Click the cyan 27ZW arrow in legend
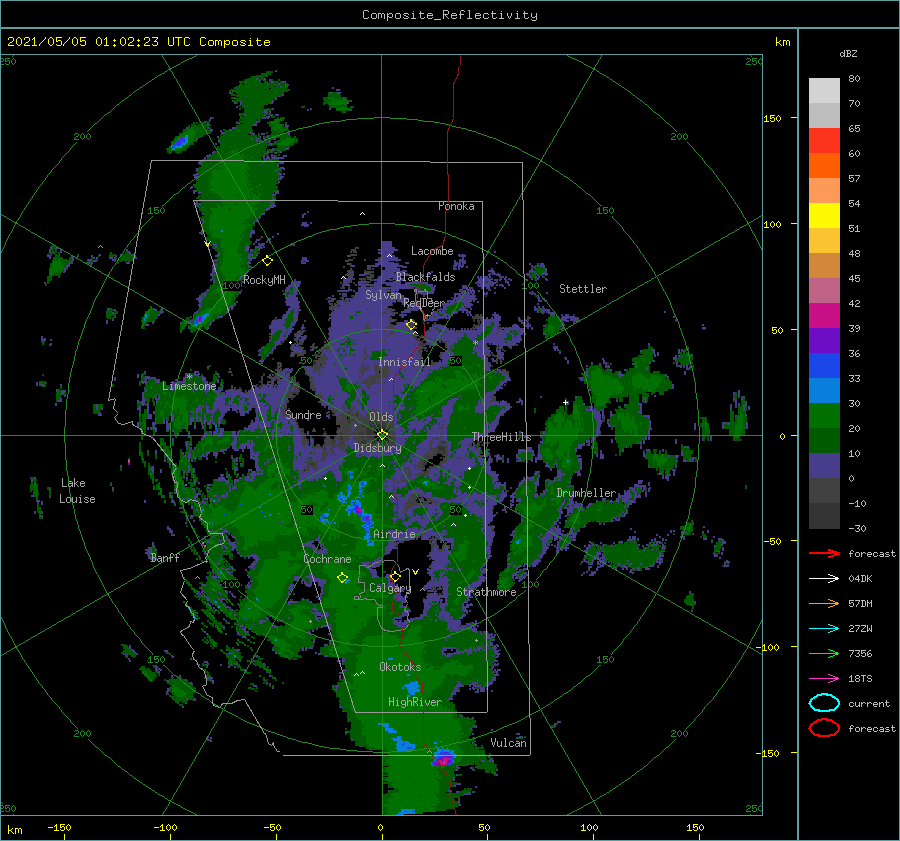Screen dimensions: 900x841 (824, 629)
